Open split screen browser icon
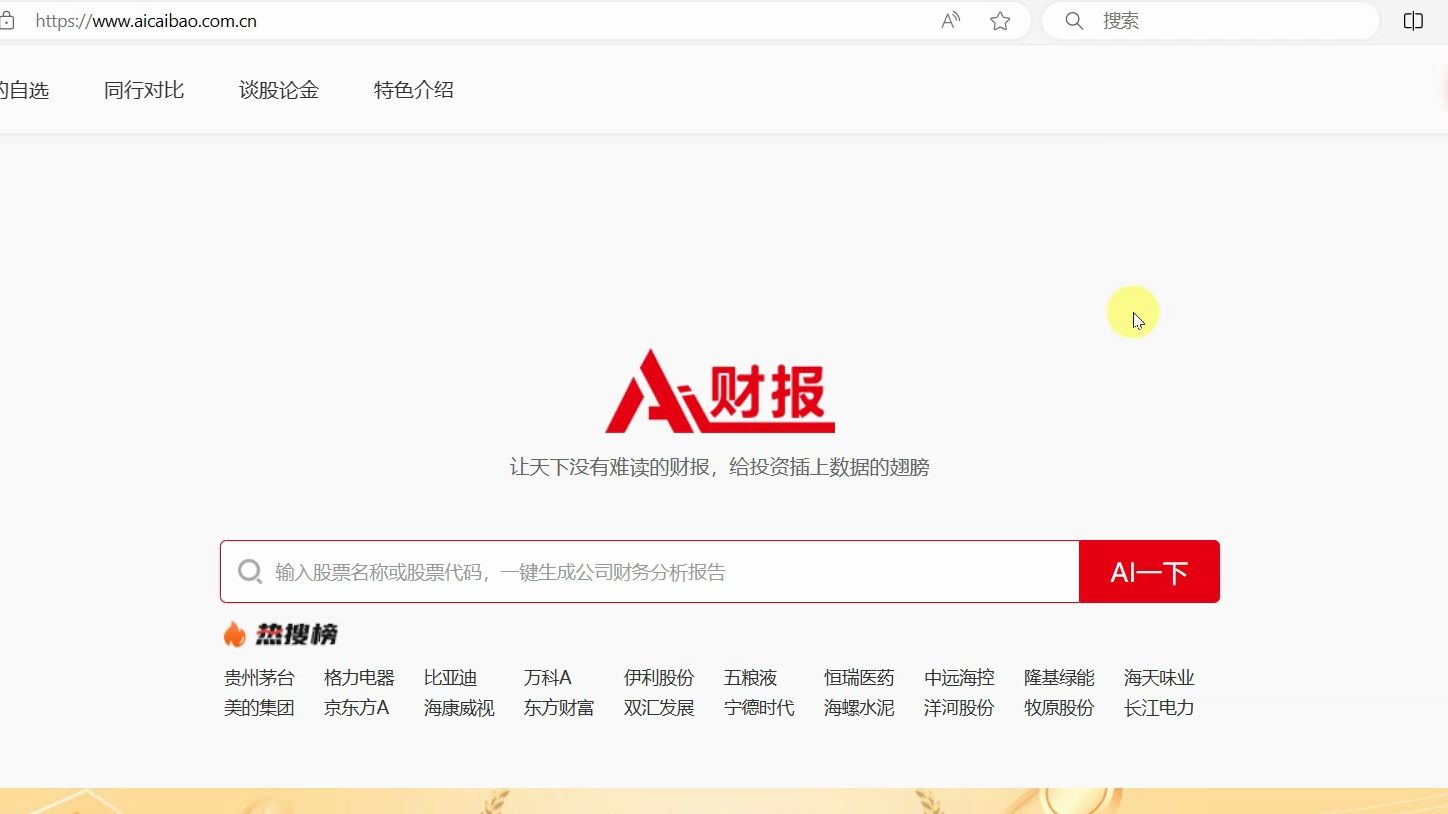 tap(1413, 21)
